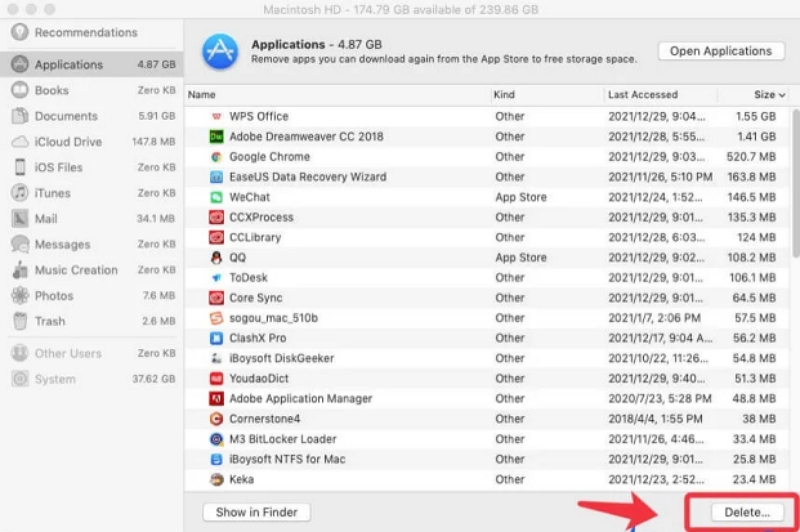This screenshot has width=800, height=532.
Task: Click the WPS Office app icon
Action: (x=216, y=116)
